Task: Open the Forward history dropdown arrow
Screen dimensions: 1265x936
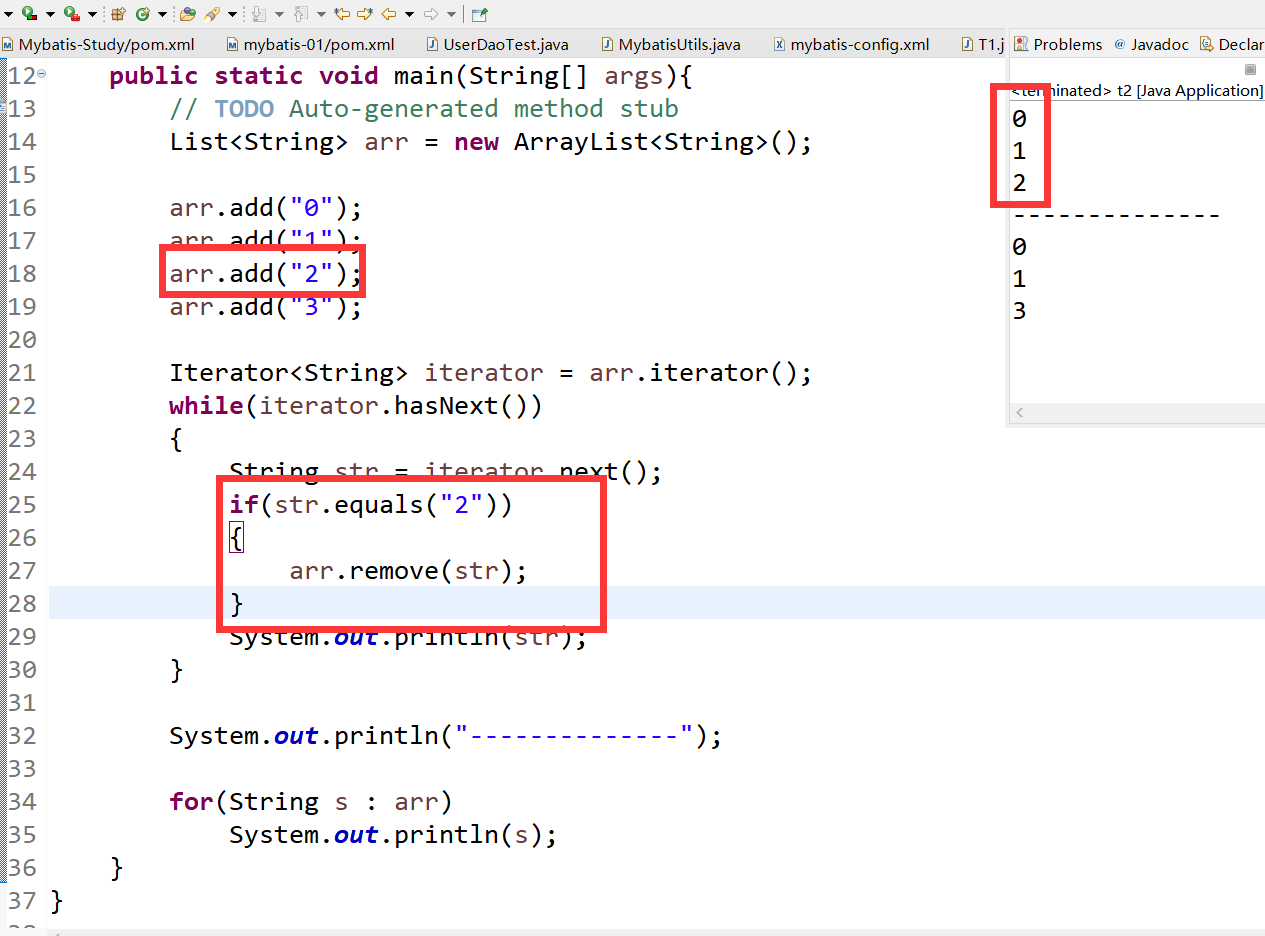Action: (x=451, y=14)
